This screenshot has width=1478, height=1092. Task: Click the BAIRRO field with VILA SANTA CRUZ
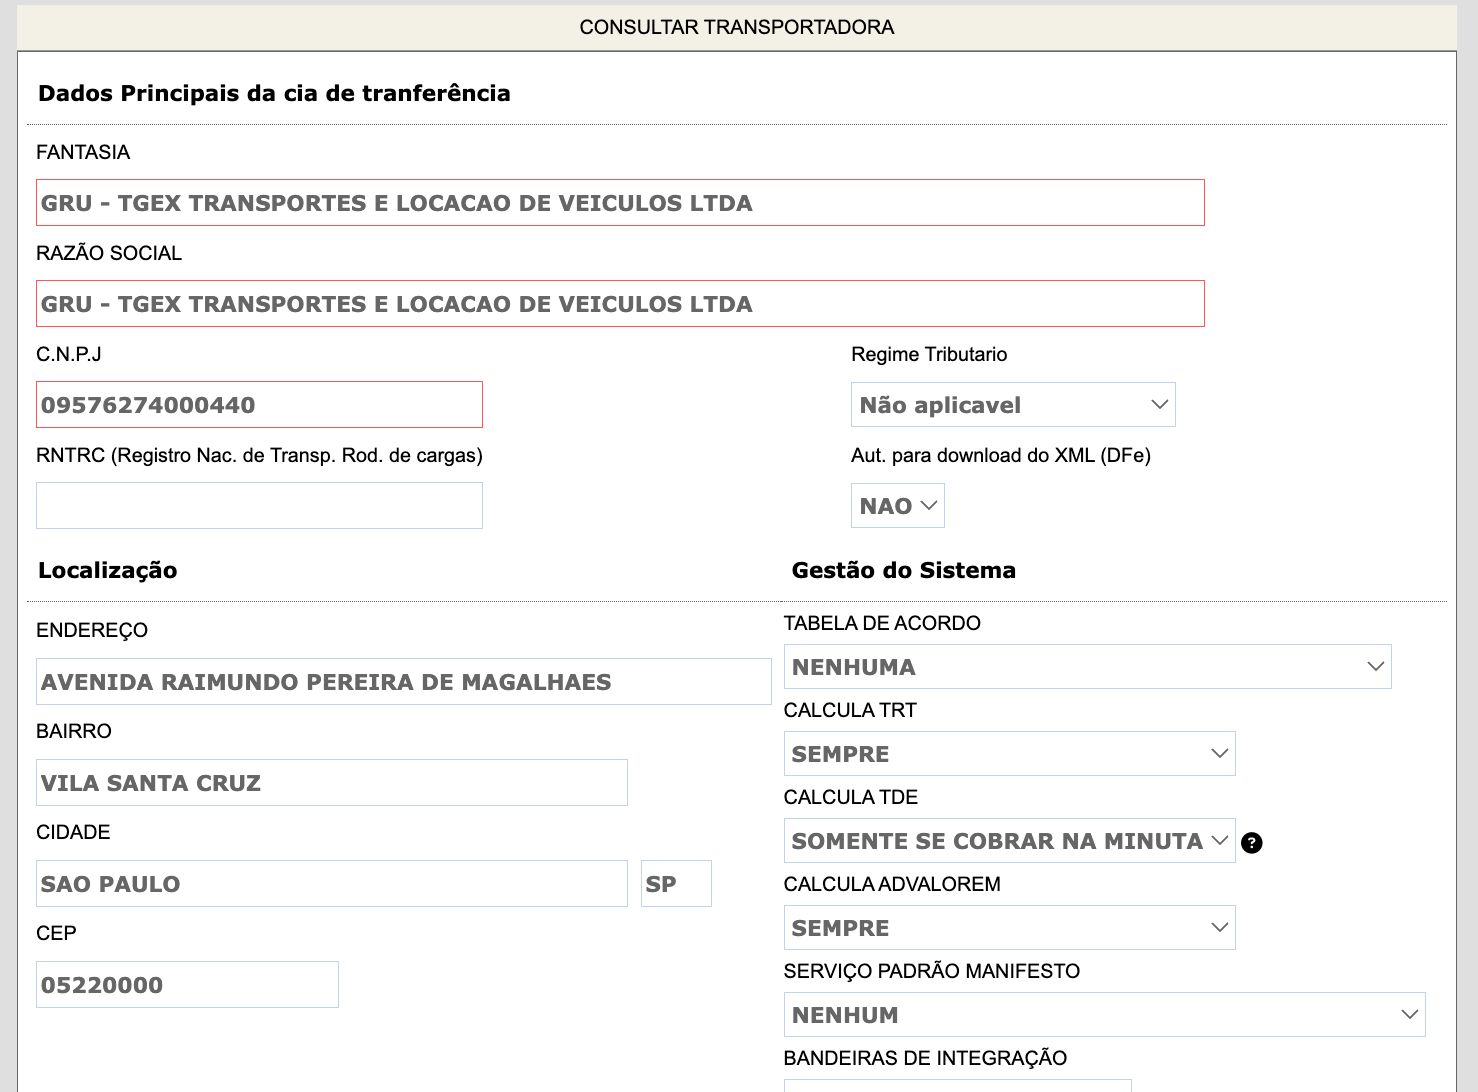(331, 783)
